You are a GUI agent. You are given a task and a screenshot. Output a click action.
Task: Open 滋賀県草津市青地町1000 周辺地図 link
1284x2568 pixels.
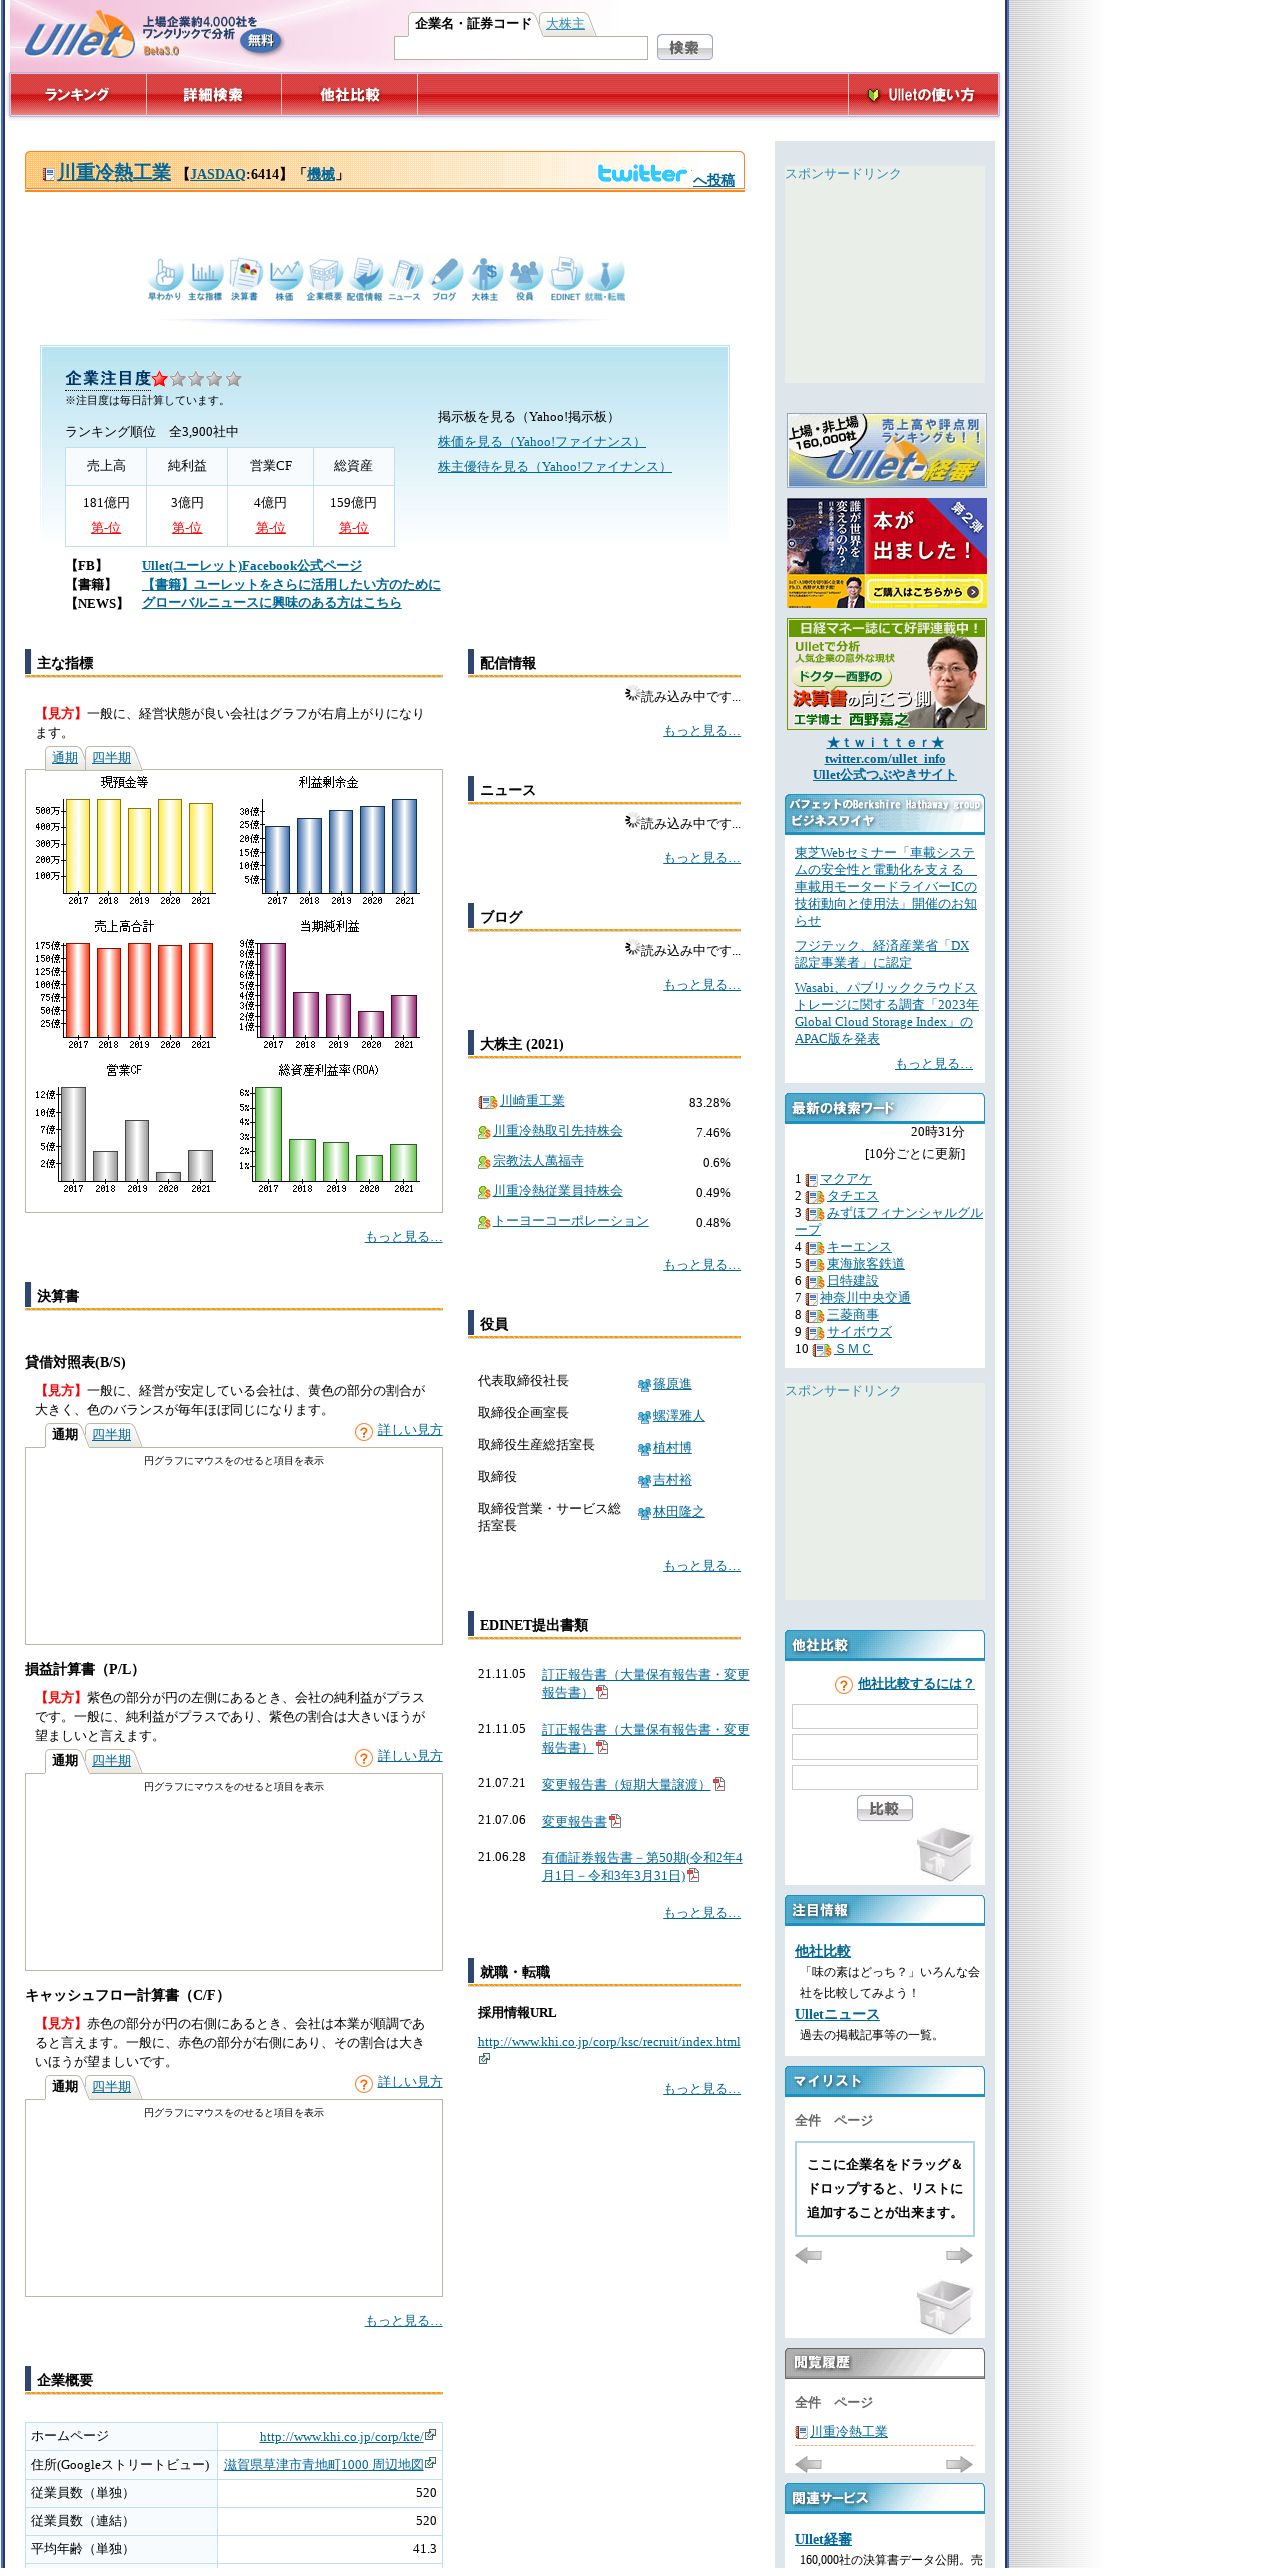pyautogui.click(x=324, y=2465)
